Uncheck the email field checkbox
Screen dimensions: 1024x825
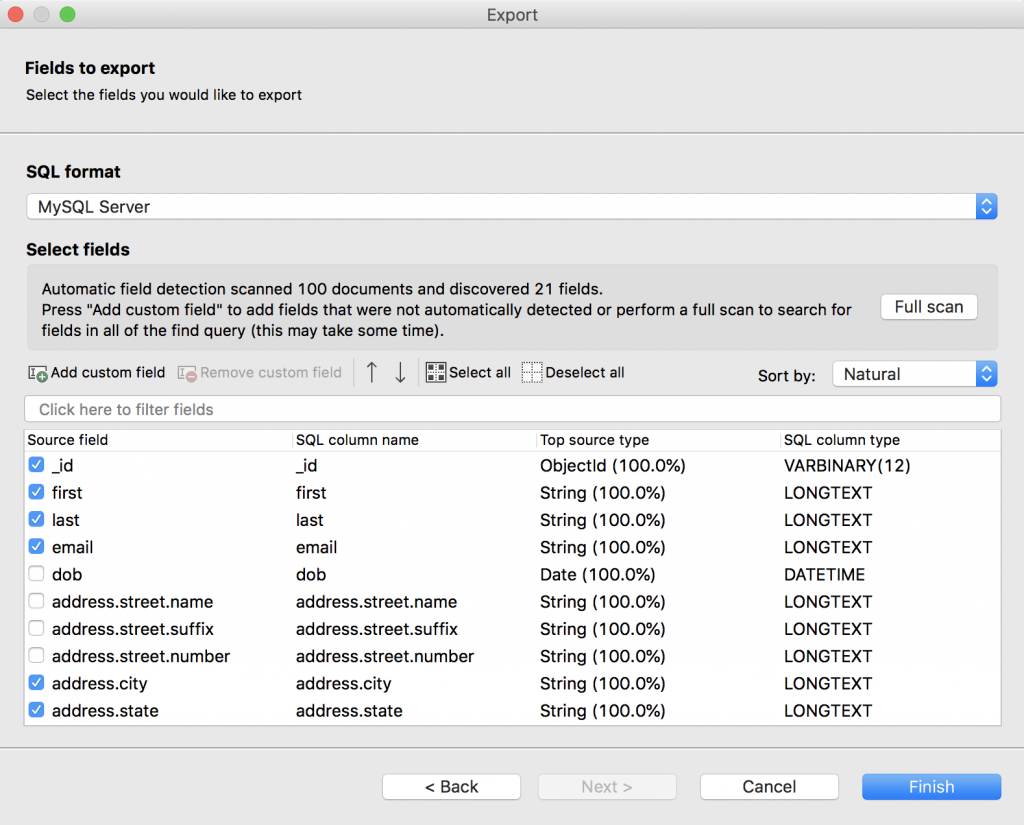tap(37, 547)
